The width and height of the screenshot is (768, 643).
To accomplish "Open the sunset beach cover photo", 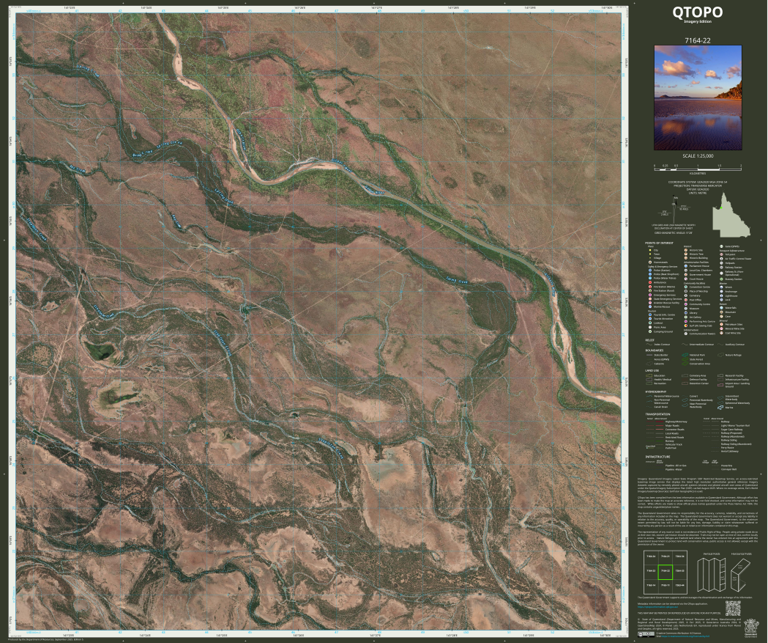I will [697, 98].
